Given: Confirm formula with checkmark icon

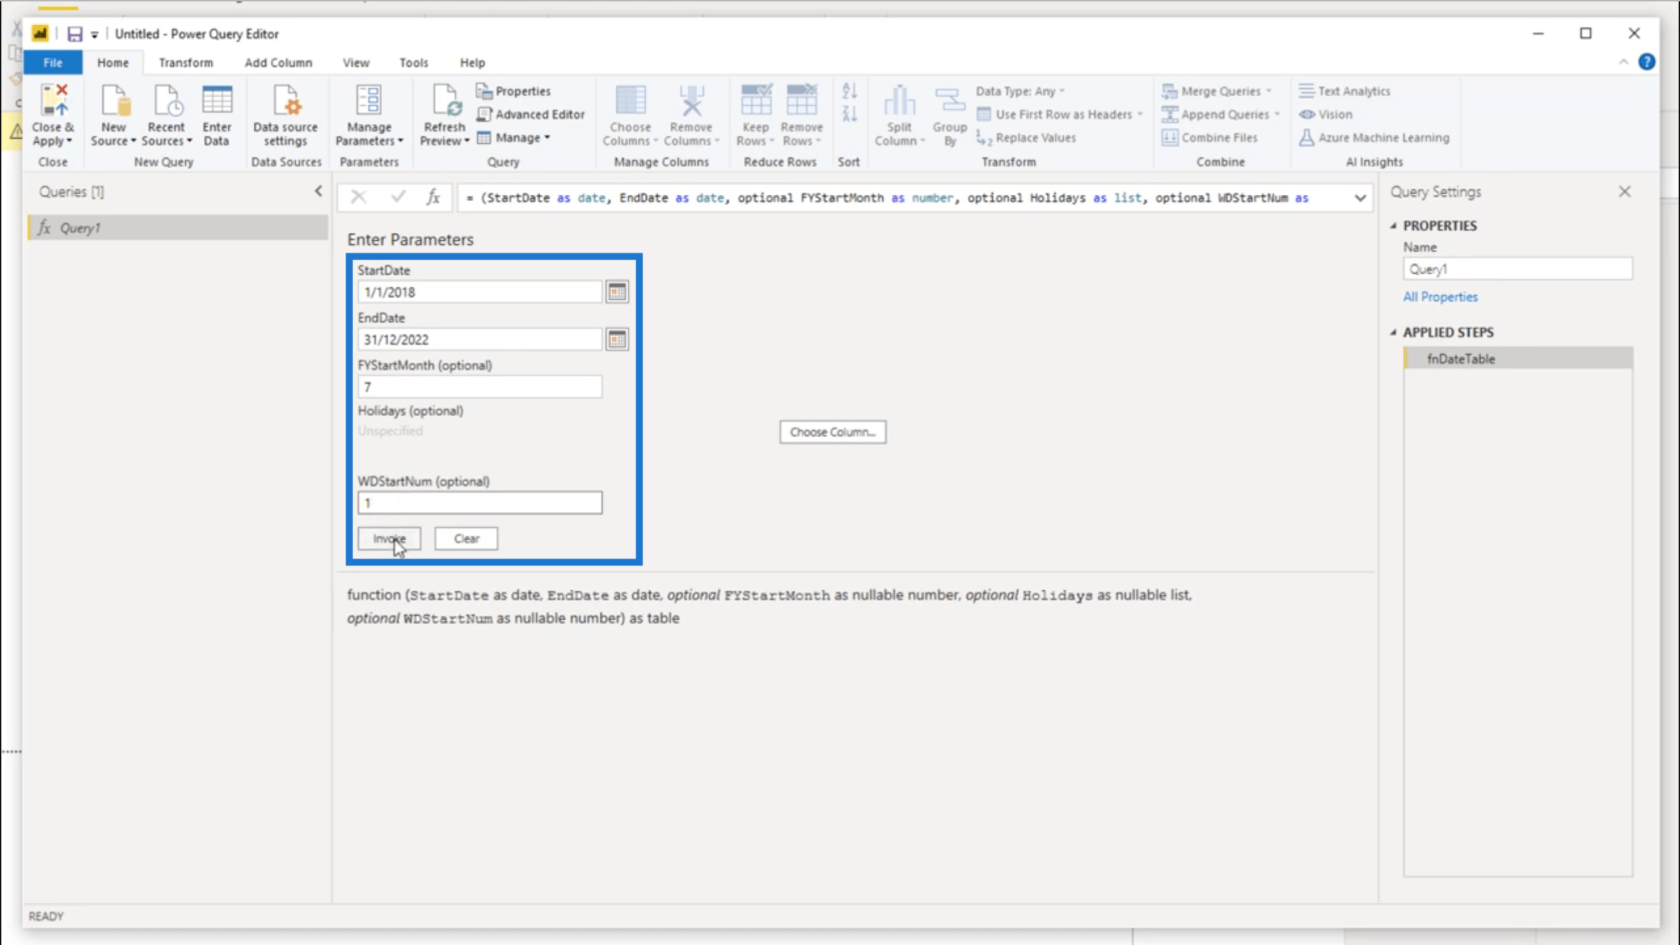Looking at the screenshot, I should (x=398, y=197).
